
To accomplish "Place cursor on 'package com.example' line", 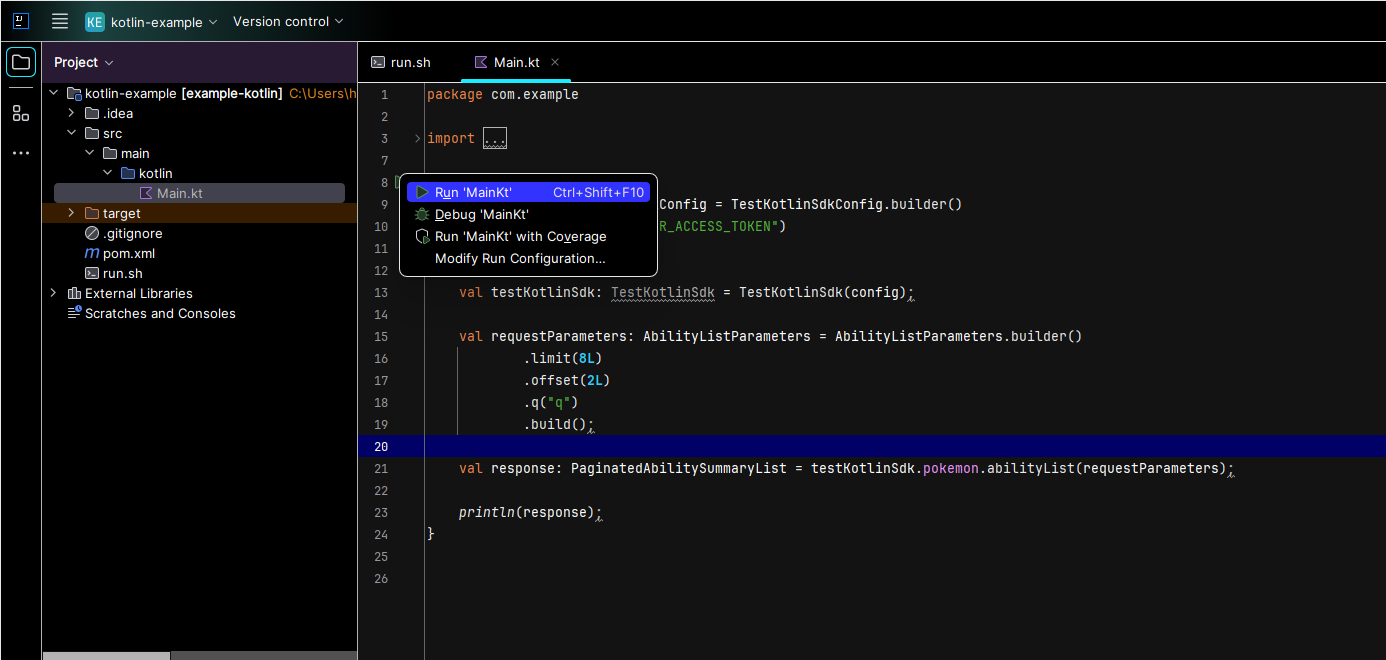I will 503,94.
